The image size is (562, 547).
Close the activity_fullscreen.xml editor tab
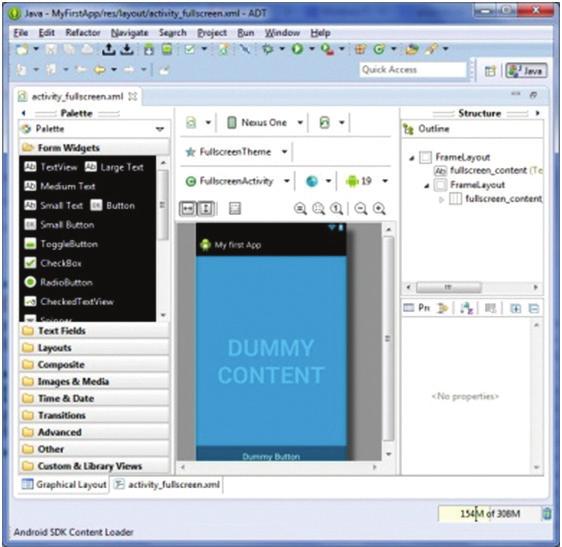(x=133, y=96)
